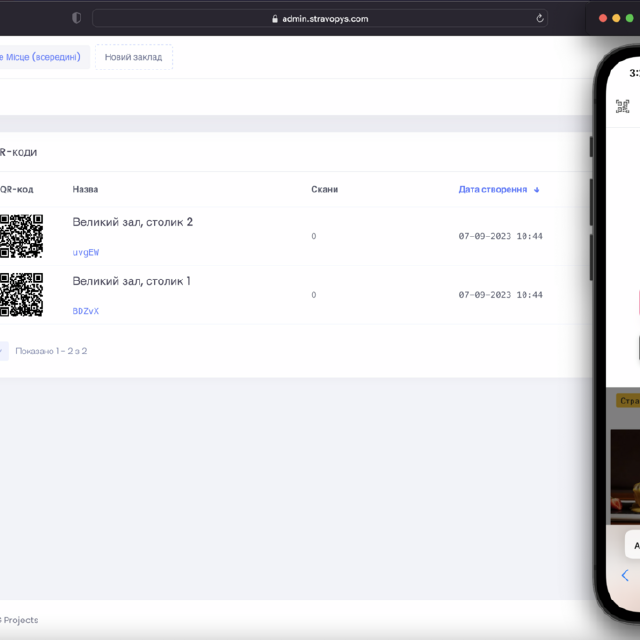Click the pagination page button near Показано
640x640 pixels.
3,351
